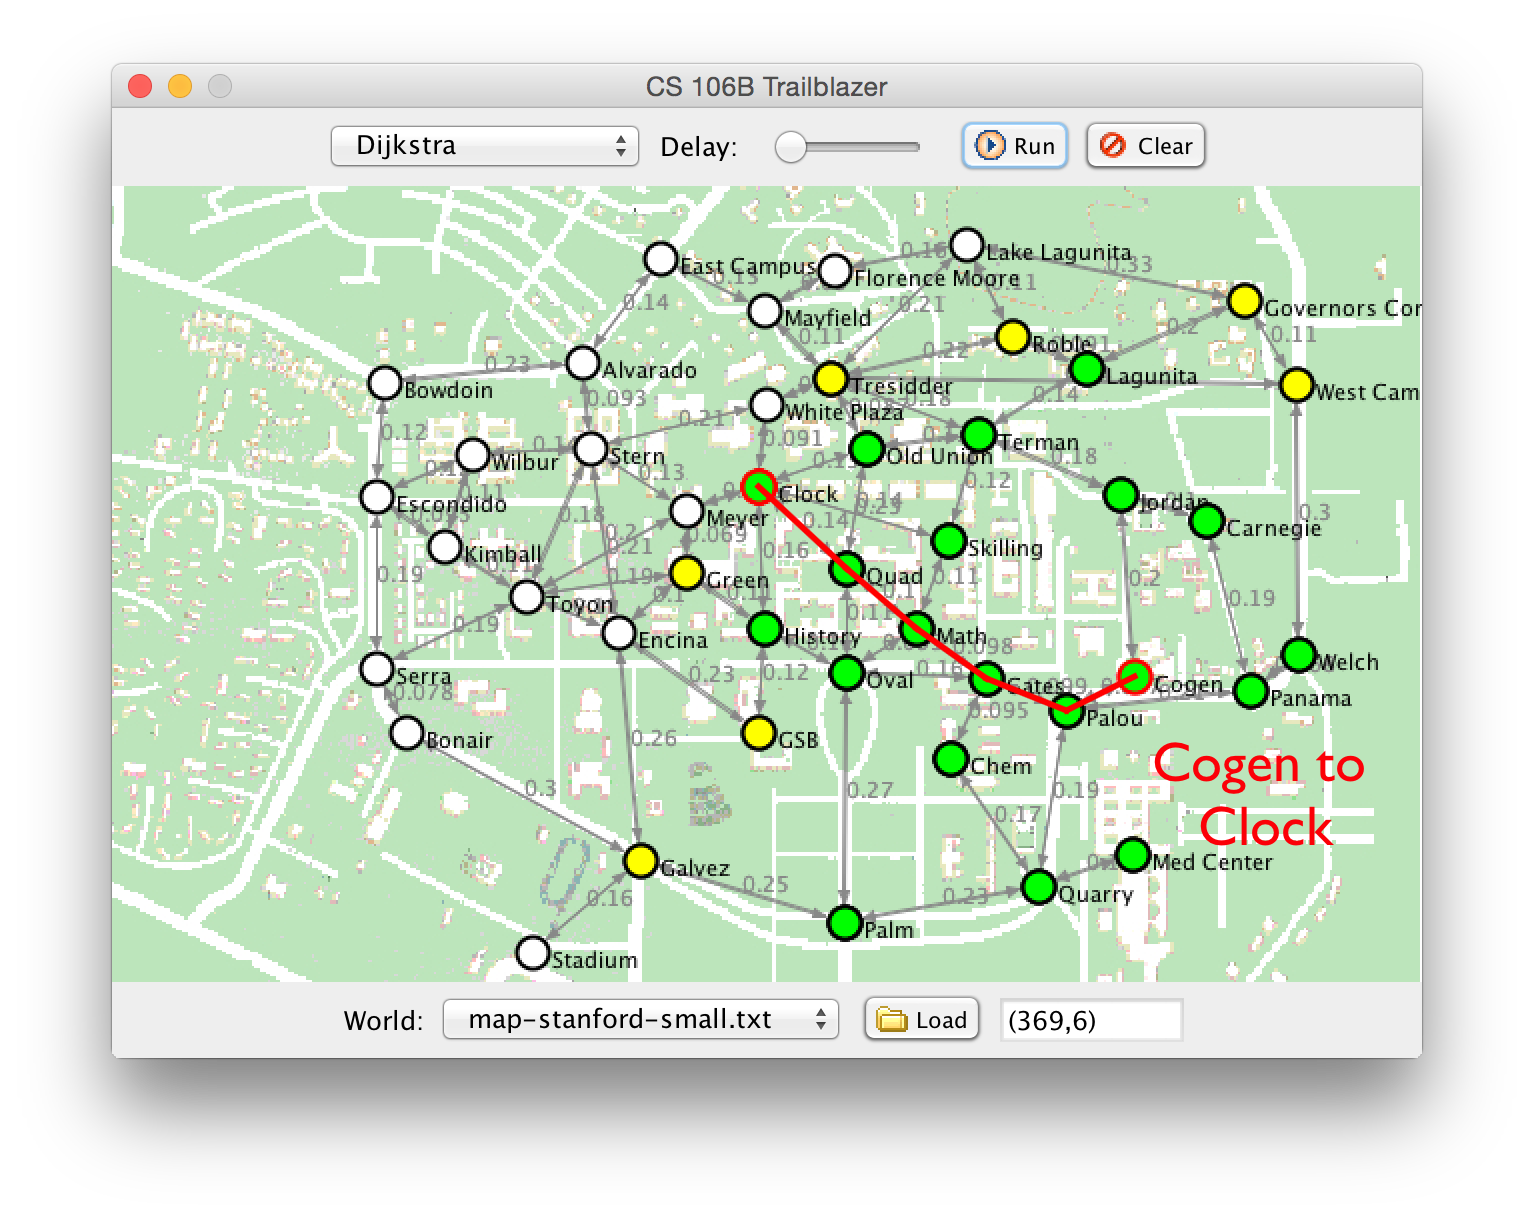This screenshot has width=1534, height=1218.
Task: Click the green Quarry node
Action: 1039,887
